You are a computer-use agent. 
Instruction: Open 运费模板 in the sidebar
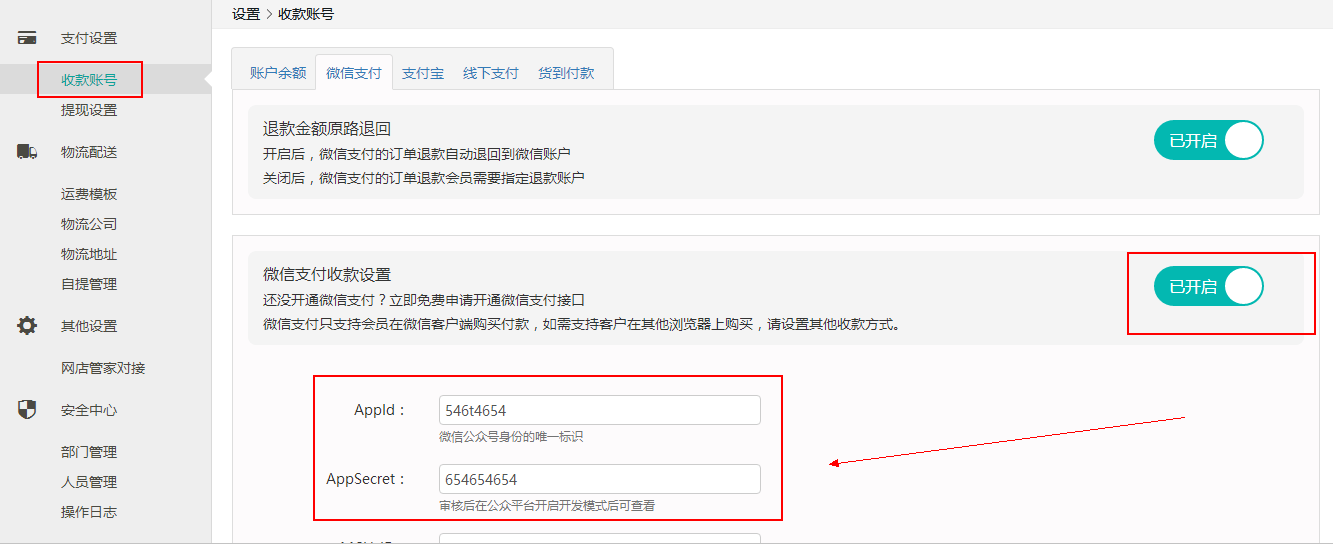pos(89,194)
